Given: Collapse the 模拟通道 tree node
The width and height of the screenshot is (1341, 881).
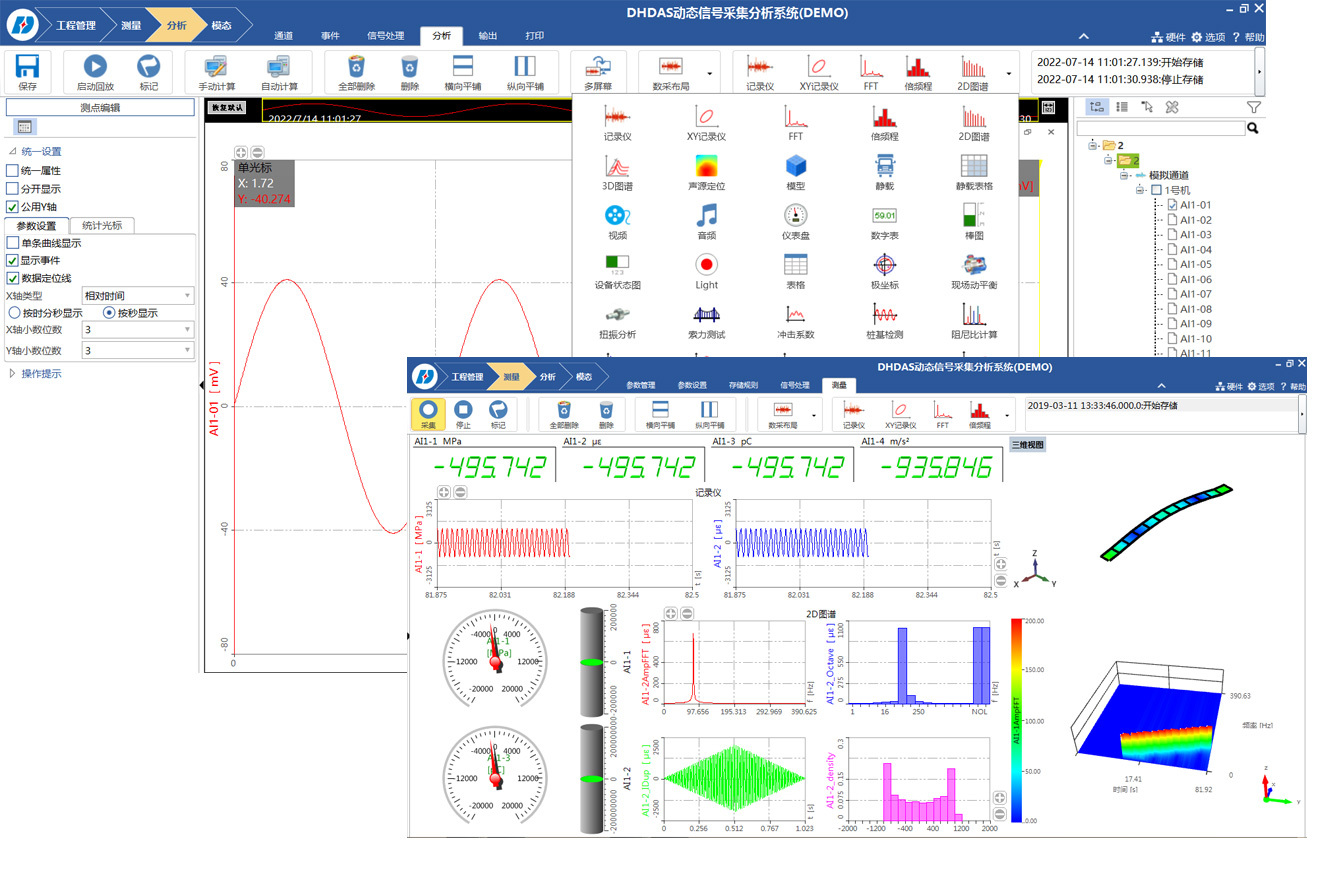Looking at the screenshot, I should point(1124,175).
